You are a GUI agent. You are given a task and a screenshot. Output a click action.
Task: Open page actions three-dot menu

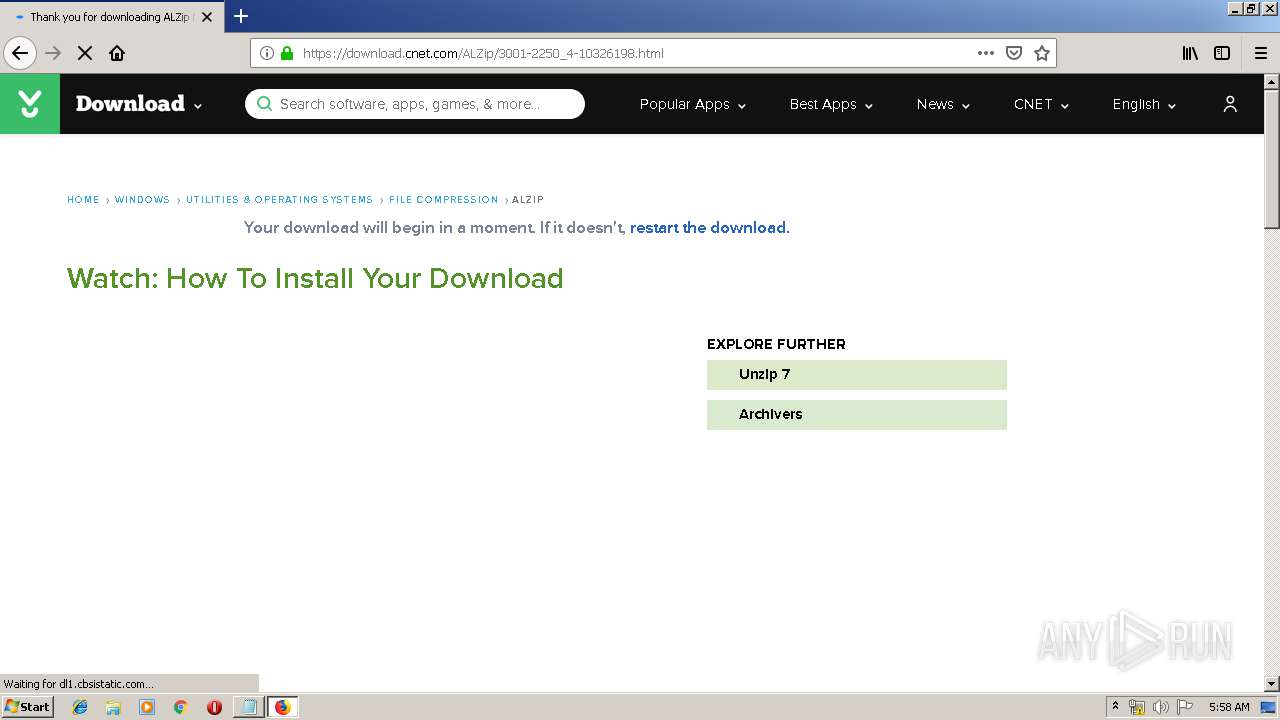[x=986, y=53]
